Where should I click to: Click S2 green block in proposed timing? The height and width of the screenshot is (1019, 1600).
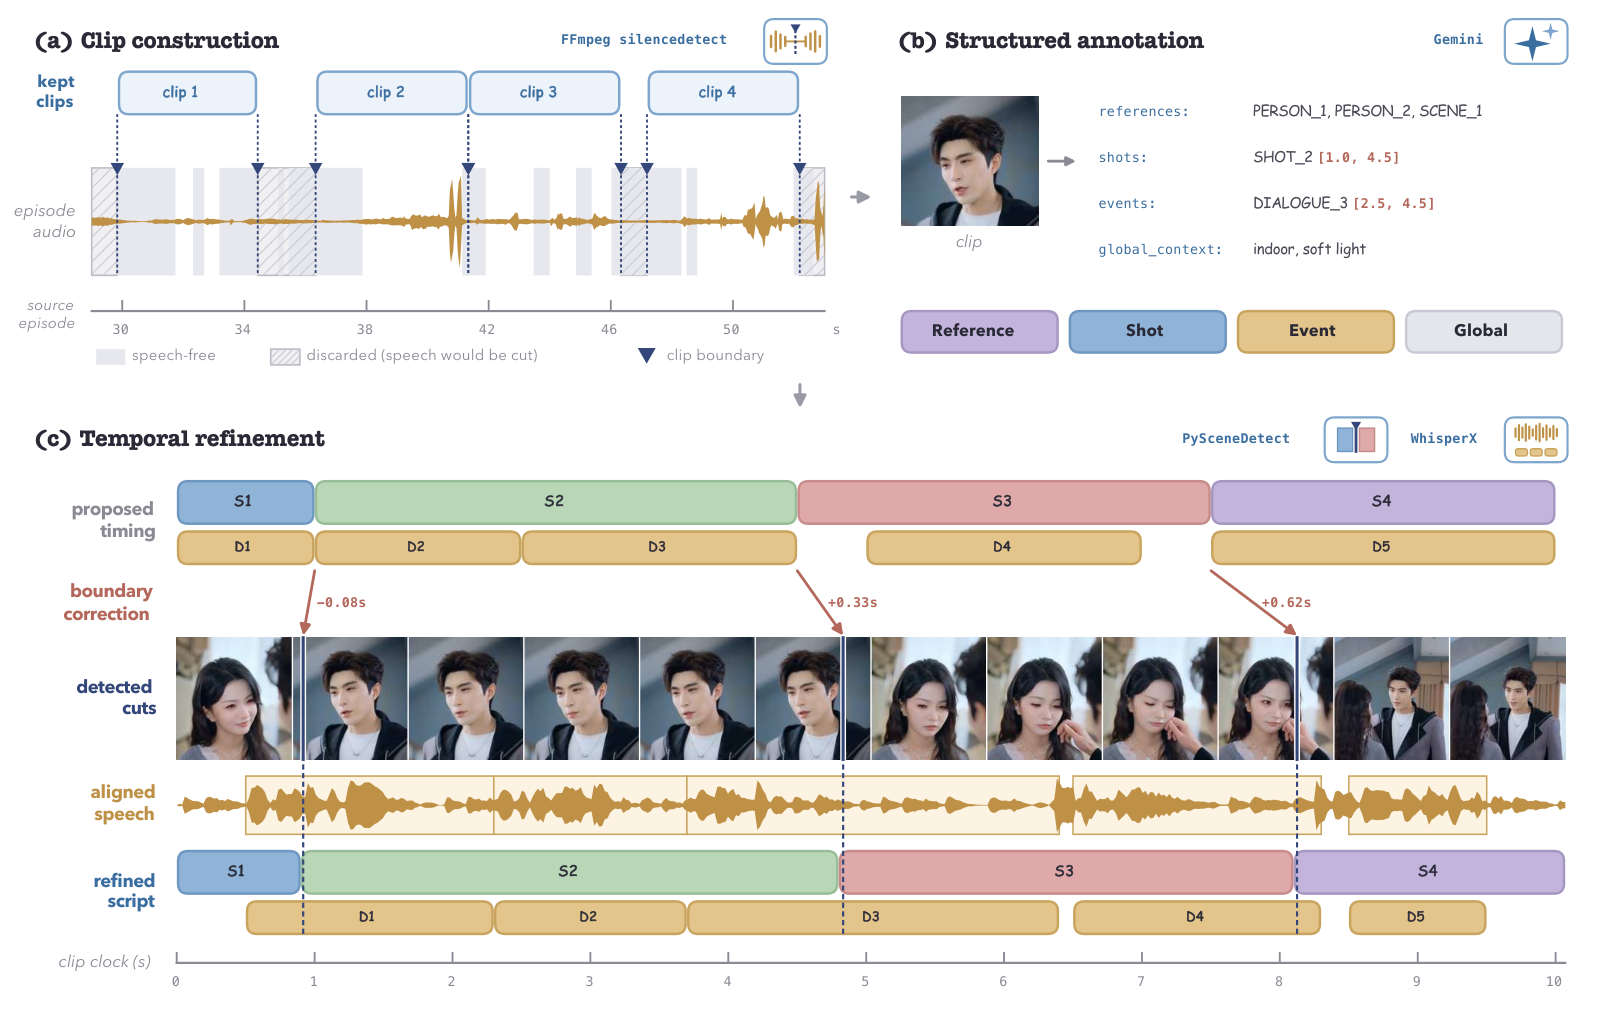point(556,502)
